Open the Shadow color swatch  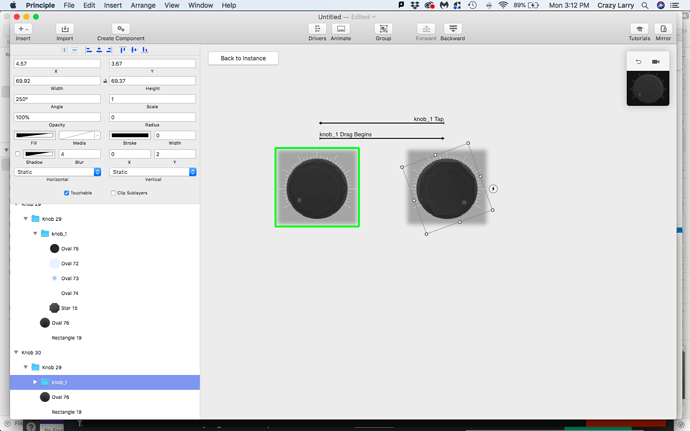(39, 154)
